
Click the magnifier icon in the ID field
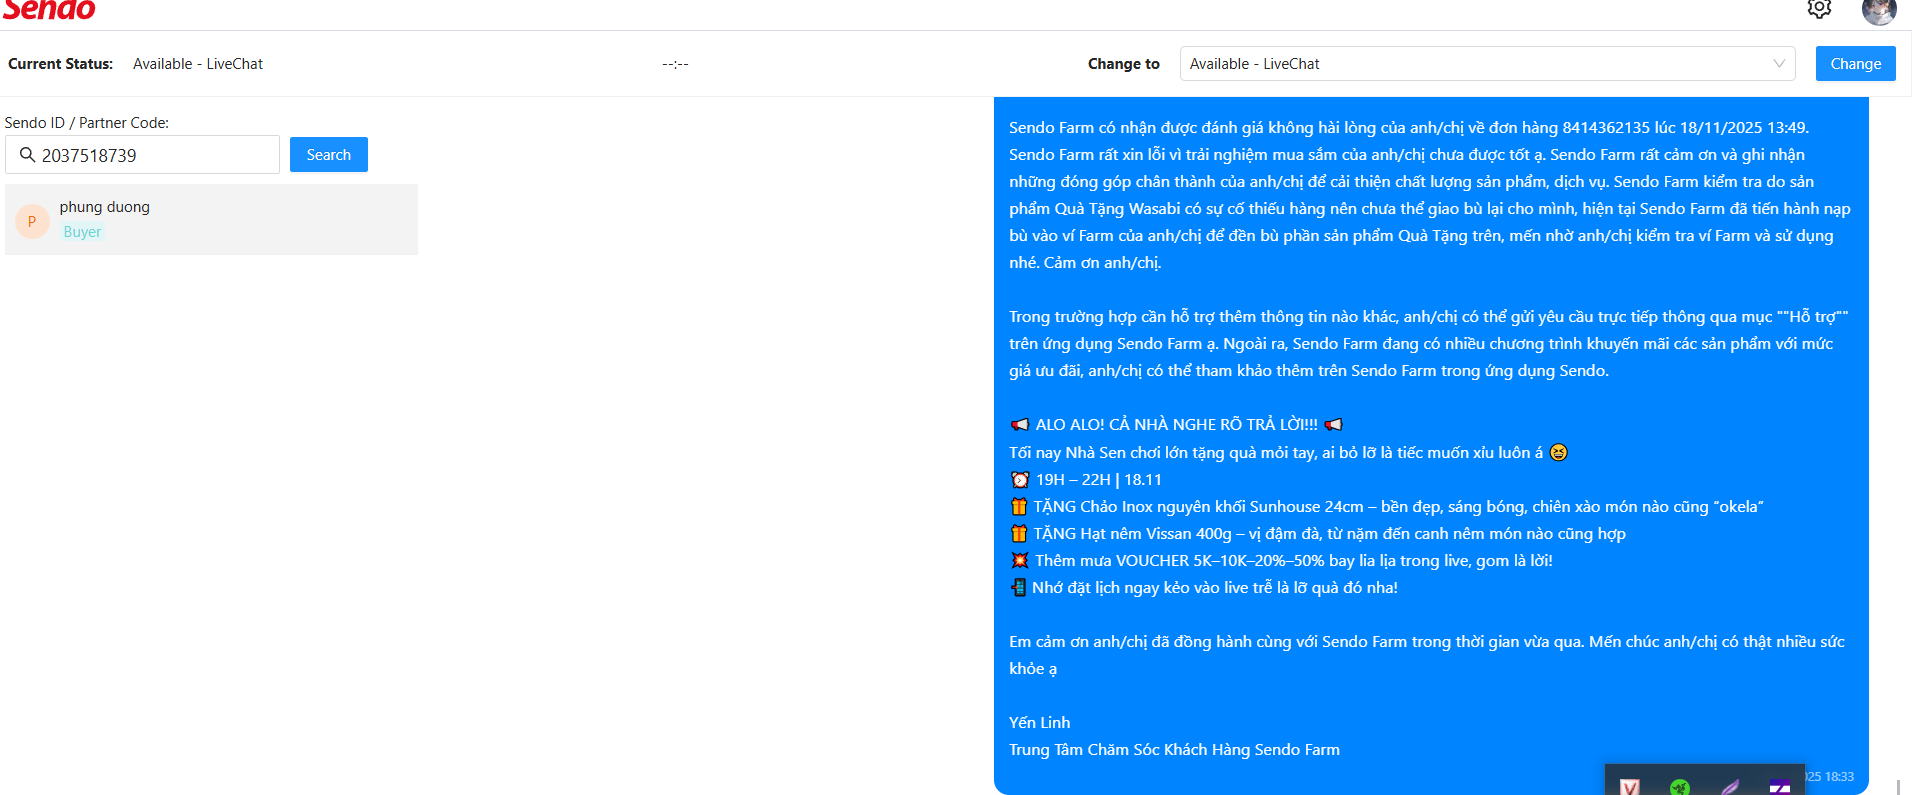point(27,155)
